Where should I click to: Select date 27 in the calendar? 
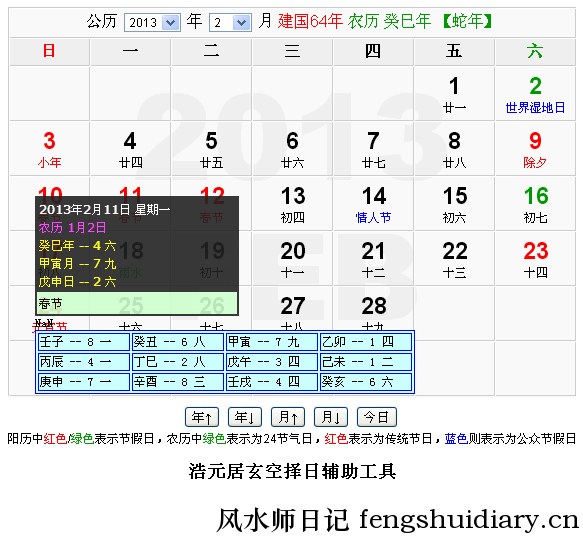(x=292, y=309)
